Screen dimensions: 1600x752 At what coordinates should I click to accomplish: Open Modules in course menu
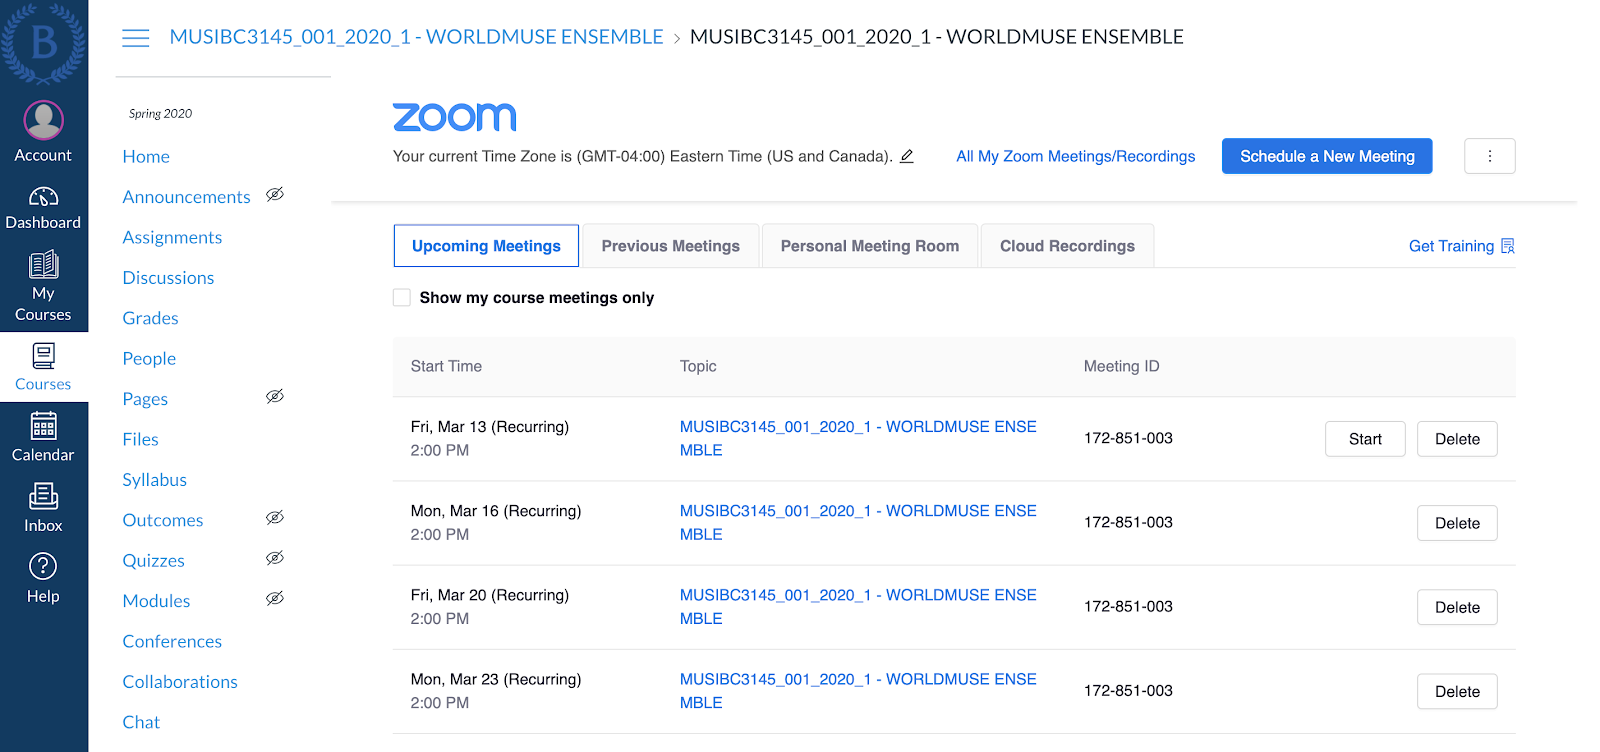coord(156,601)
